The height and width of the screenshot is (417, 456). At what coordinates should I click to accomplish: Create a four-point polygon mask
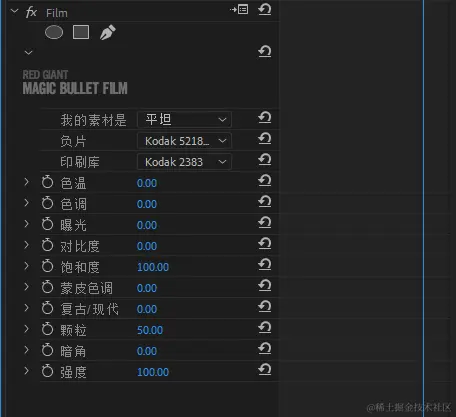coord(81,32)
